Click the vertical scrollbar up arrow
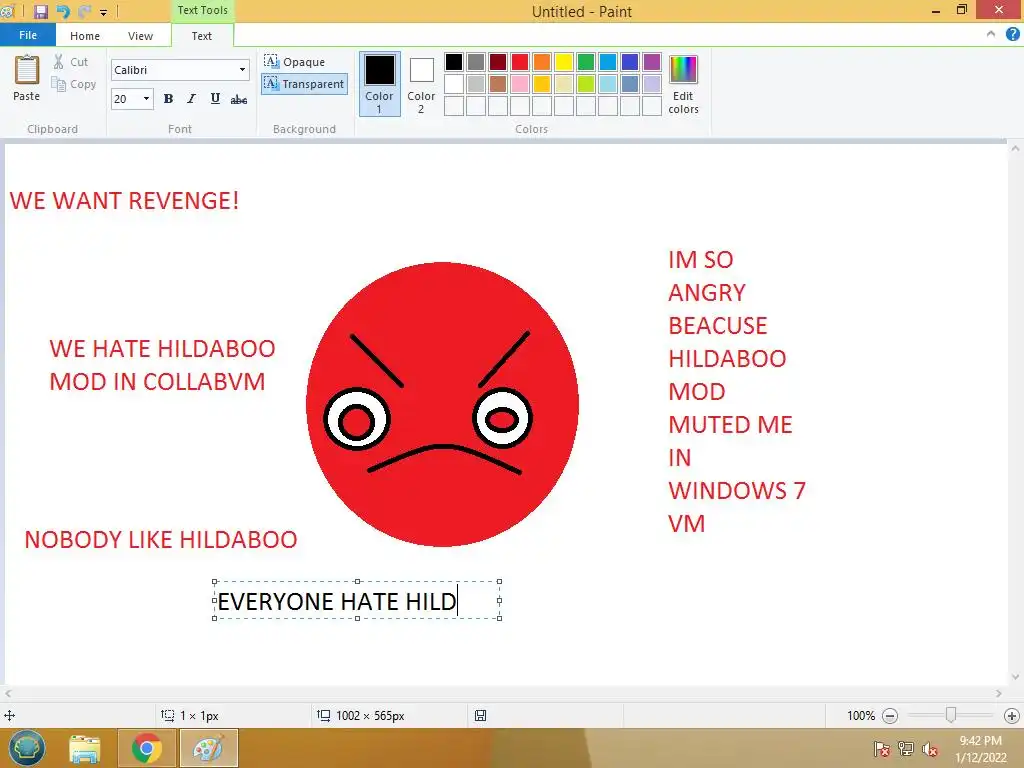Screen dimensions: 1024x768 (x=1015, y=149)
